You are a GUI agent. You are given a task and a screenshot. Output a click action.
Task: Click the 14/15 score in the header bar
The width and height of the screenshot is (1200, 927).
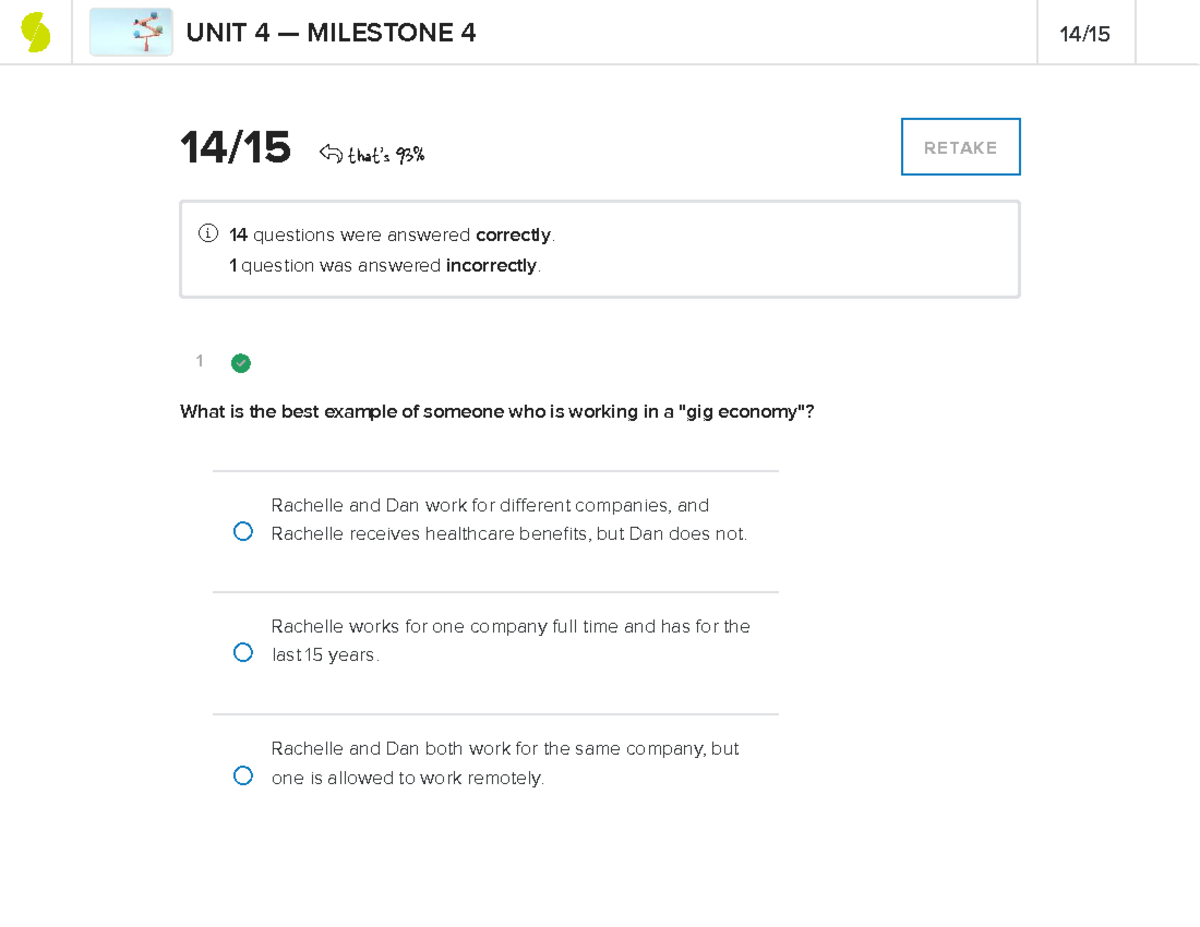pyautogui.click(x=1085, y=34)
